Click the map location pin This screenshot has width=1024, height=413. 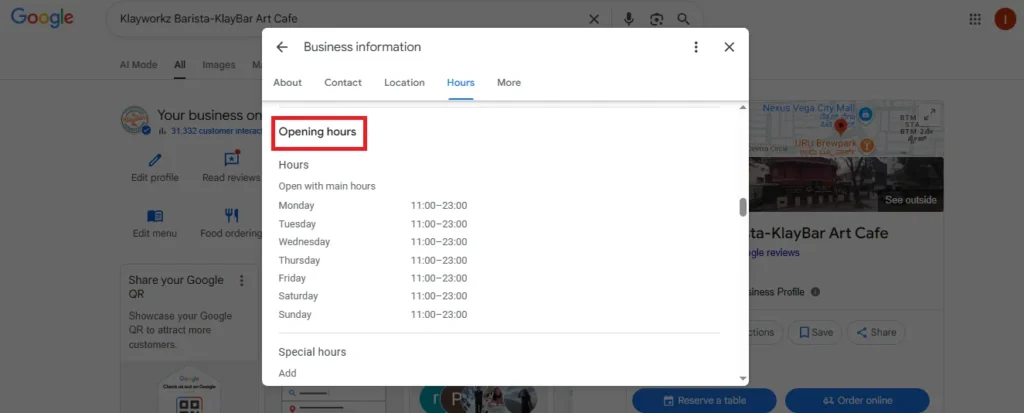841,125
